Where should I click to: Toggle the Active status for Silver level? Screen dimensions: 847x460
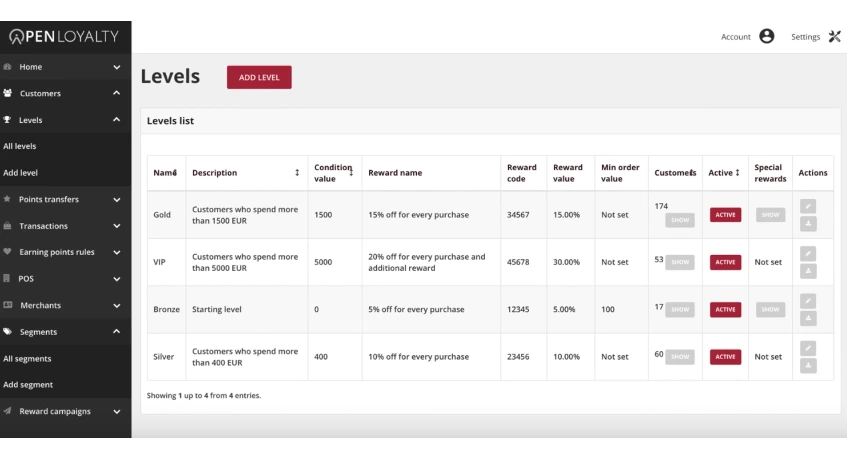click(725, 357)
